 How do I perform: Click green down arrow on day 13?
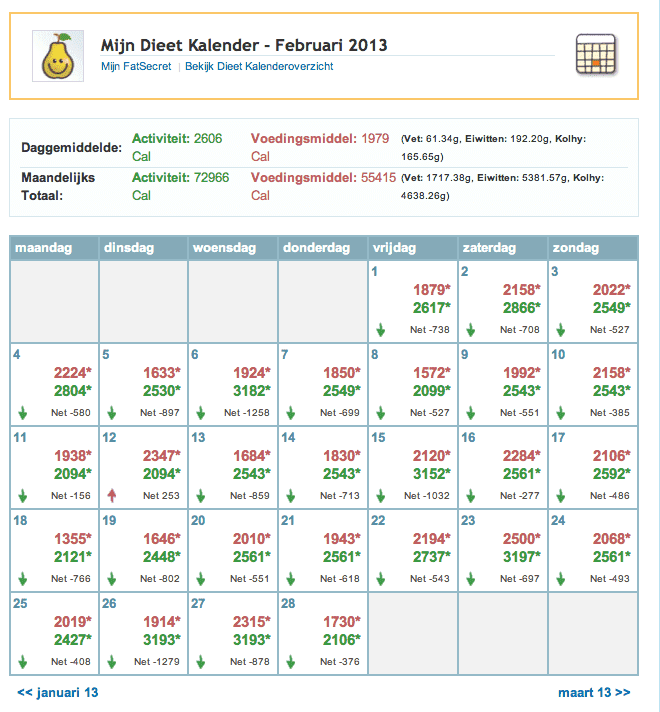(201, 496)
